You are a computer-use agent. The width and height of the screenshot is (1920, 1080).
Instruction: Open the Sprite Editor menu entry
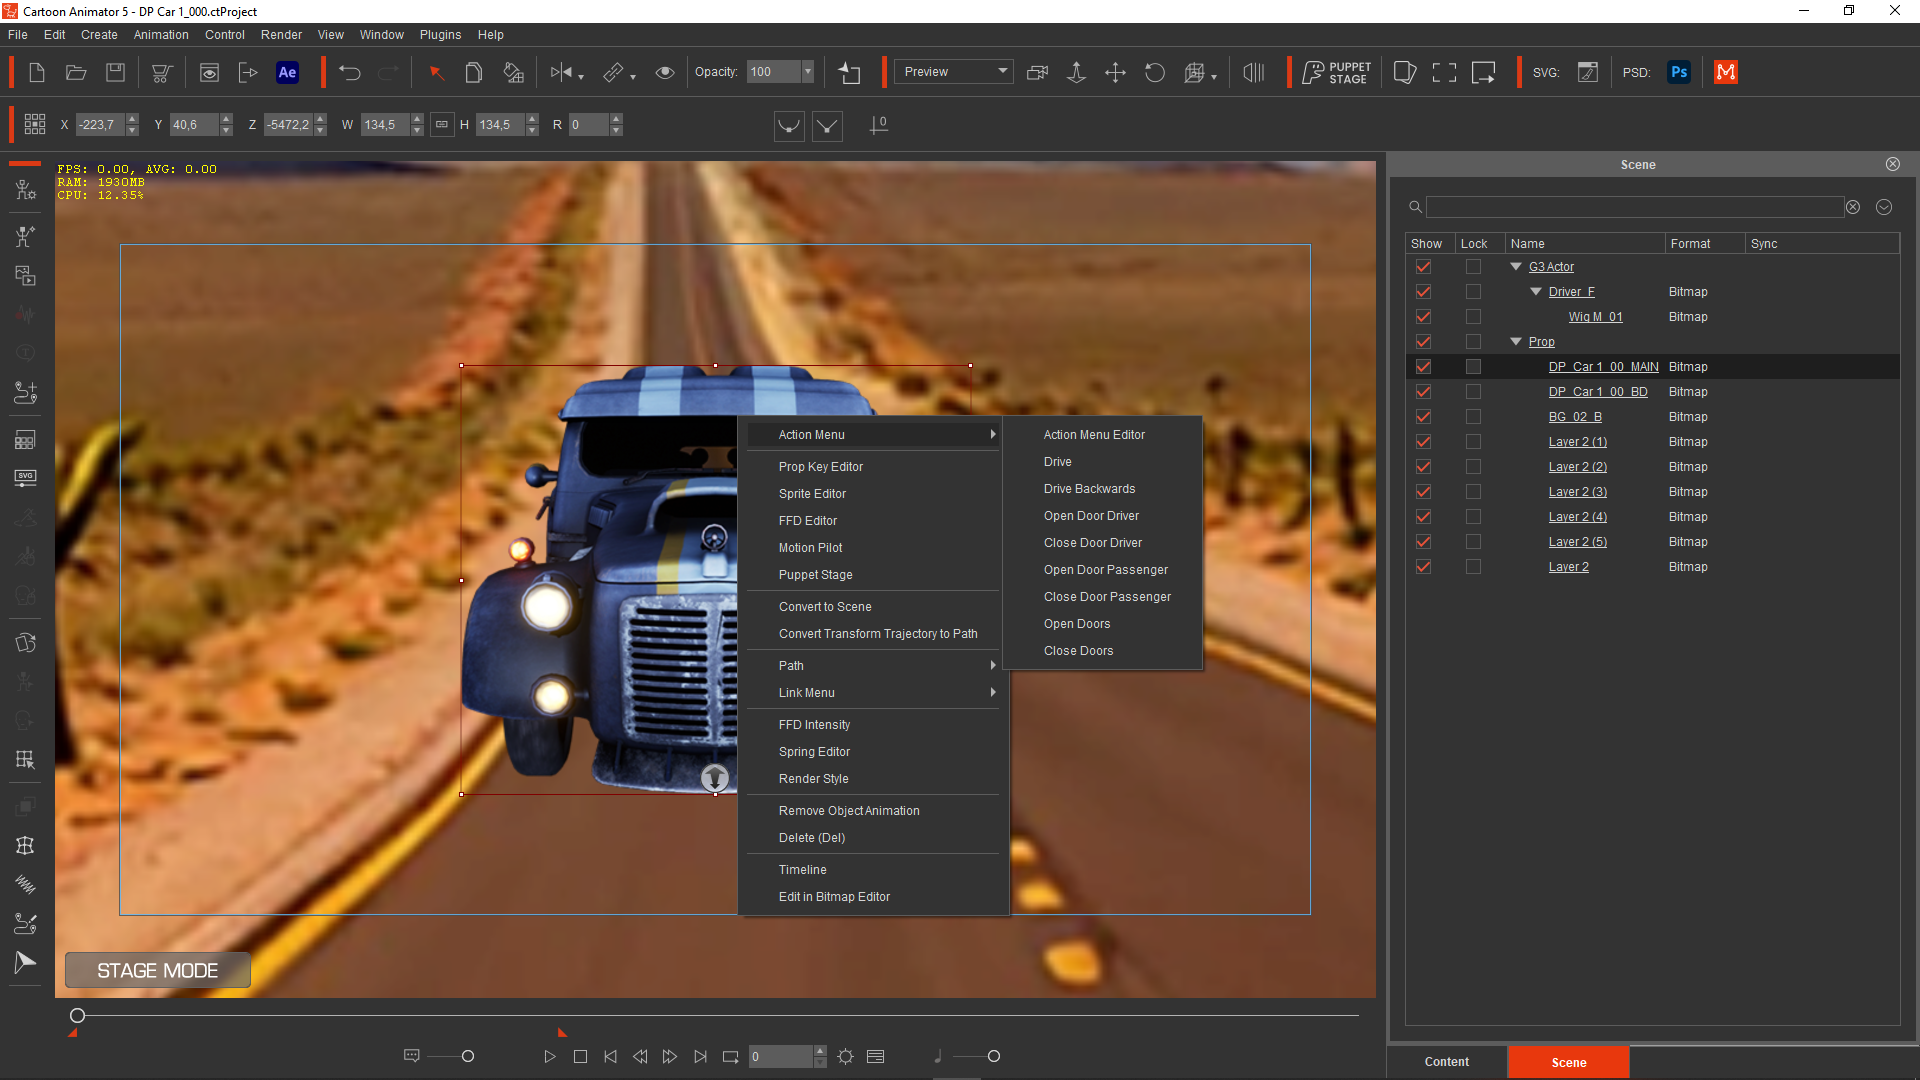click(812, 494)
